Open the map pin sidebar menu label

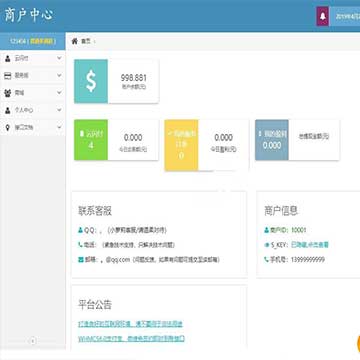tap(24, 127)
